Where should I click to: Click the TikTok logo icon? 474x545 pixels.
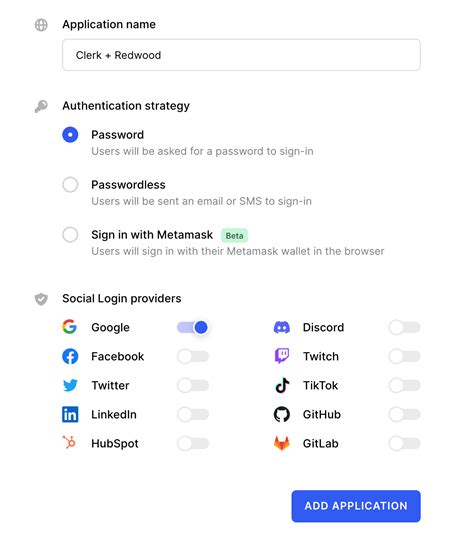(282, 385)
